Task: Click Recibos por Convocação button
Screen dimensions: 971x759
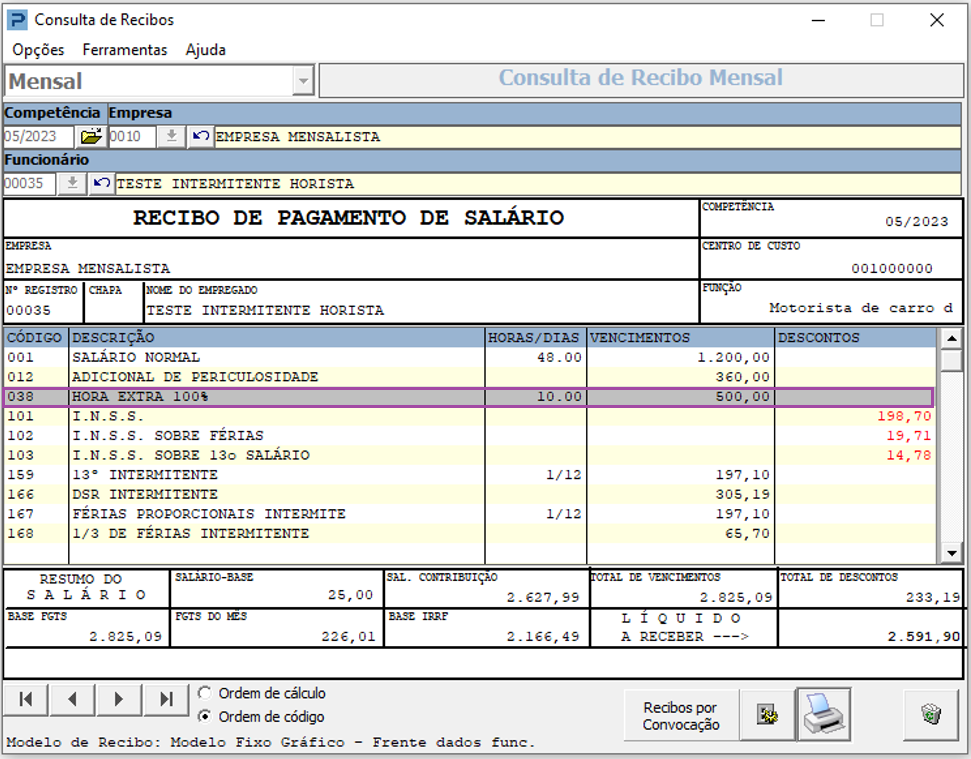Action: coord(681,716)
